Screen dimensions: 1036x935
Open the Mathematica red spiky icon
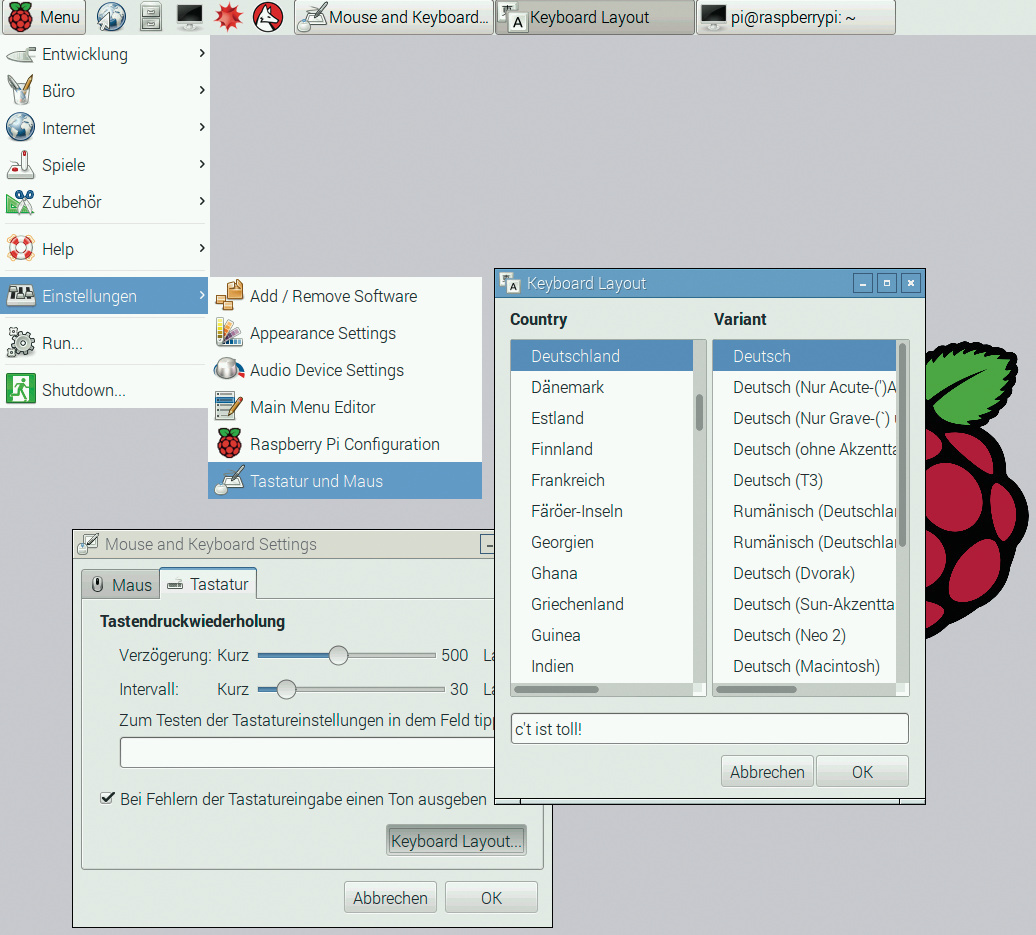click(x=229, y=17)
